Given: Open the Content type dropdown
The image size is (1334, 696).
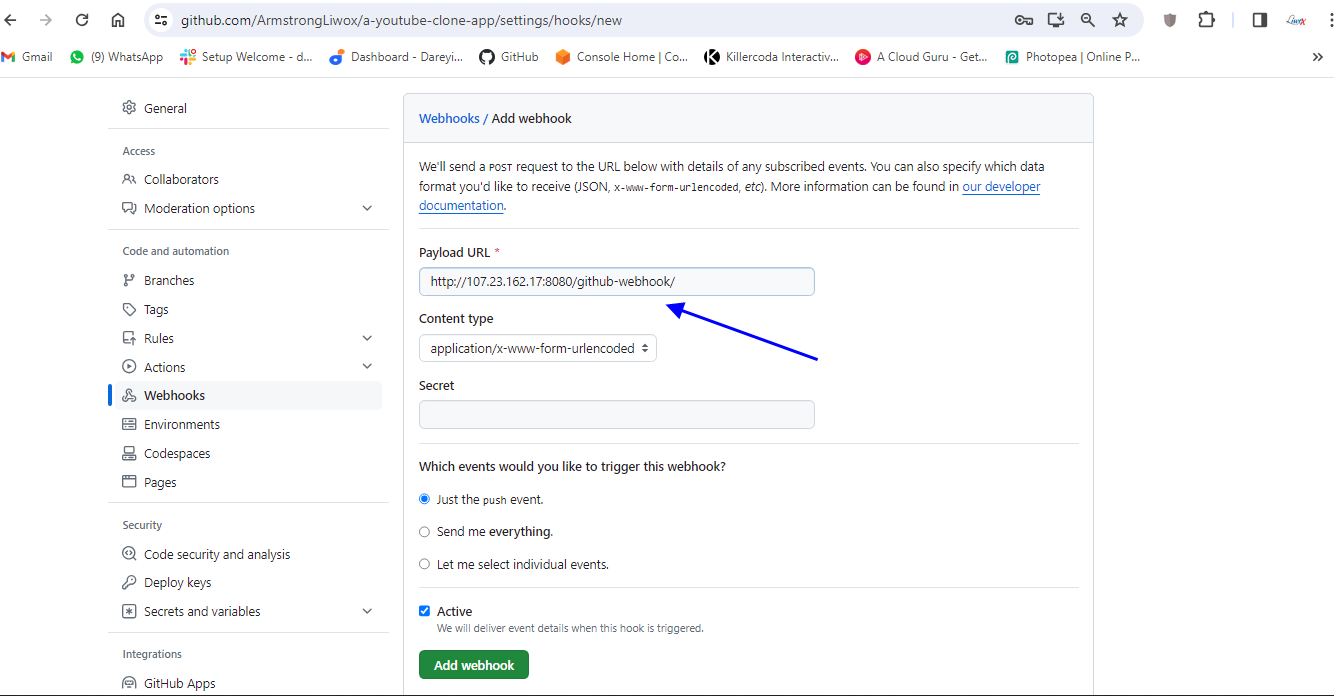Looking at the screenshot, I should [537, 348].
